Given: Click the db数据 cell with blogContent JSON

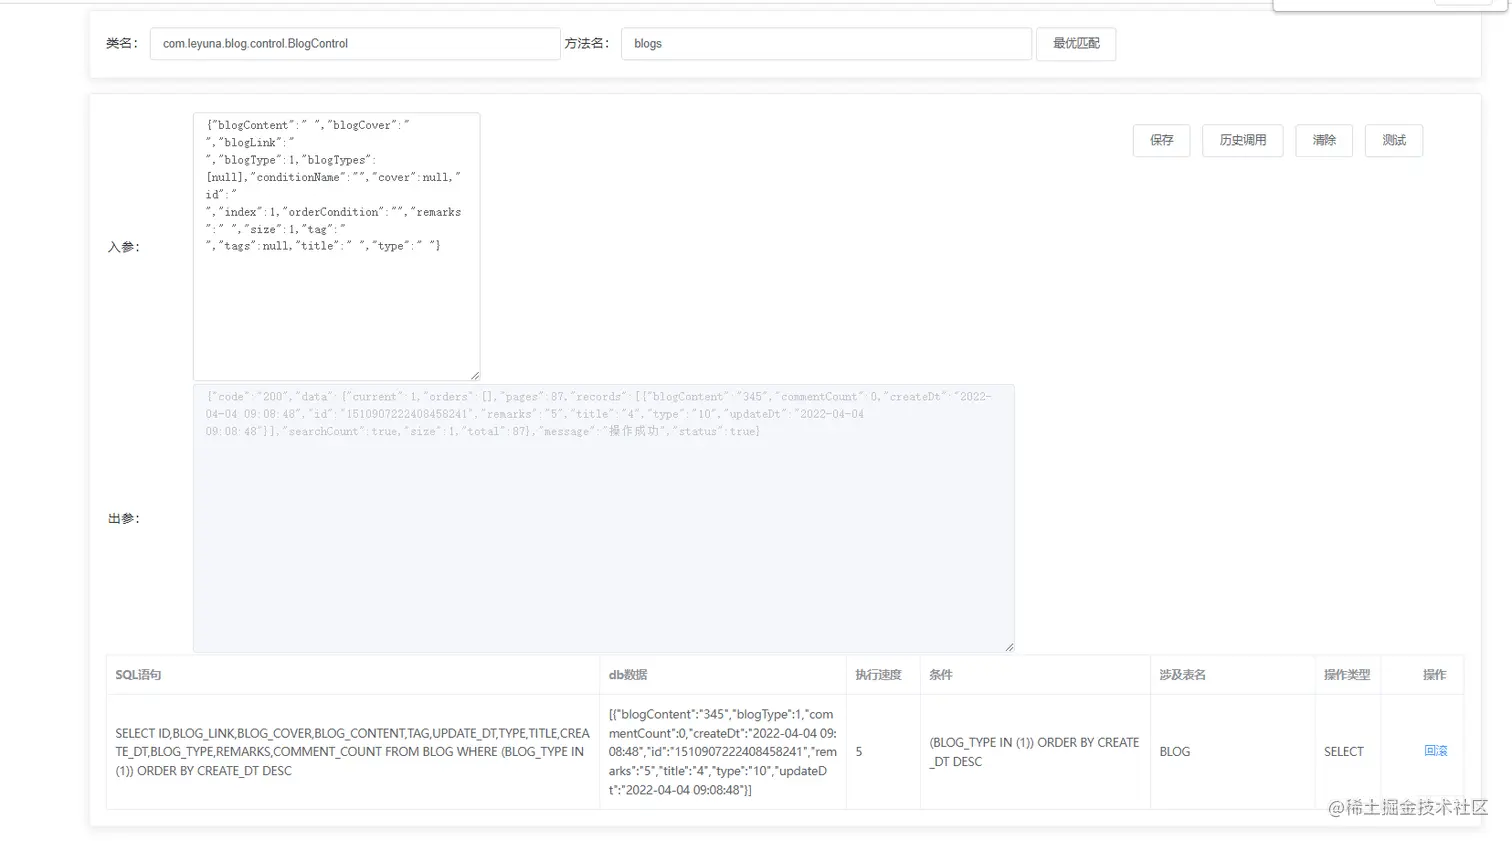Looking at the screenshot, I should tap(723, 752).
